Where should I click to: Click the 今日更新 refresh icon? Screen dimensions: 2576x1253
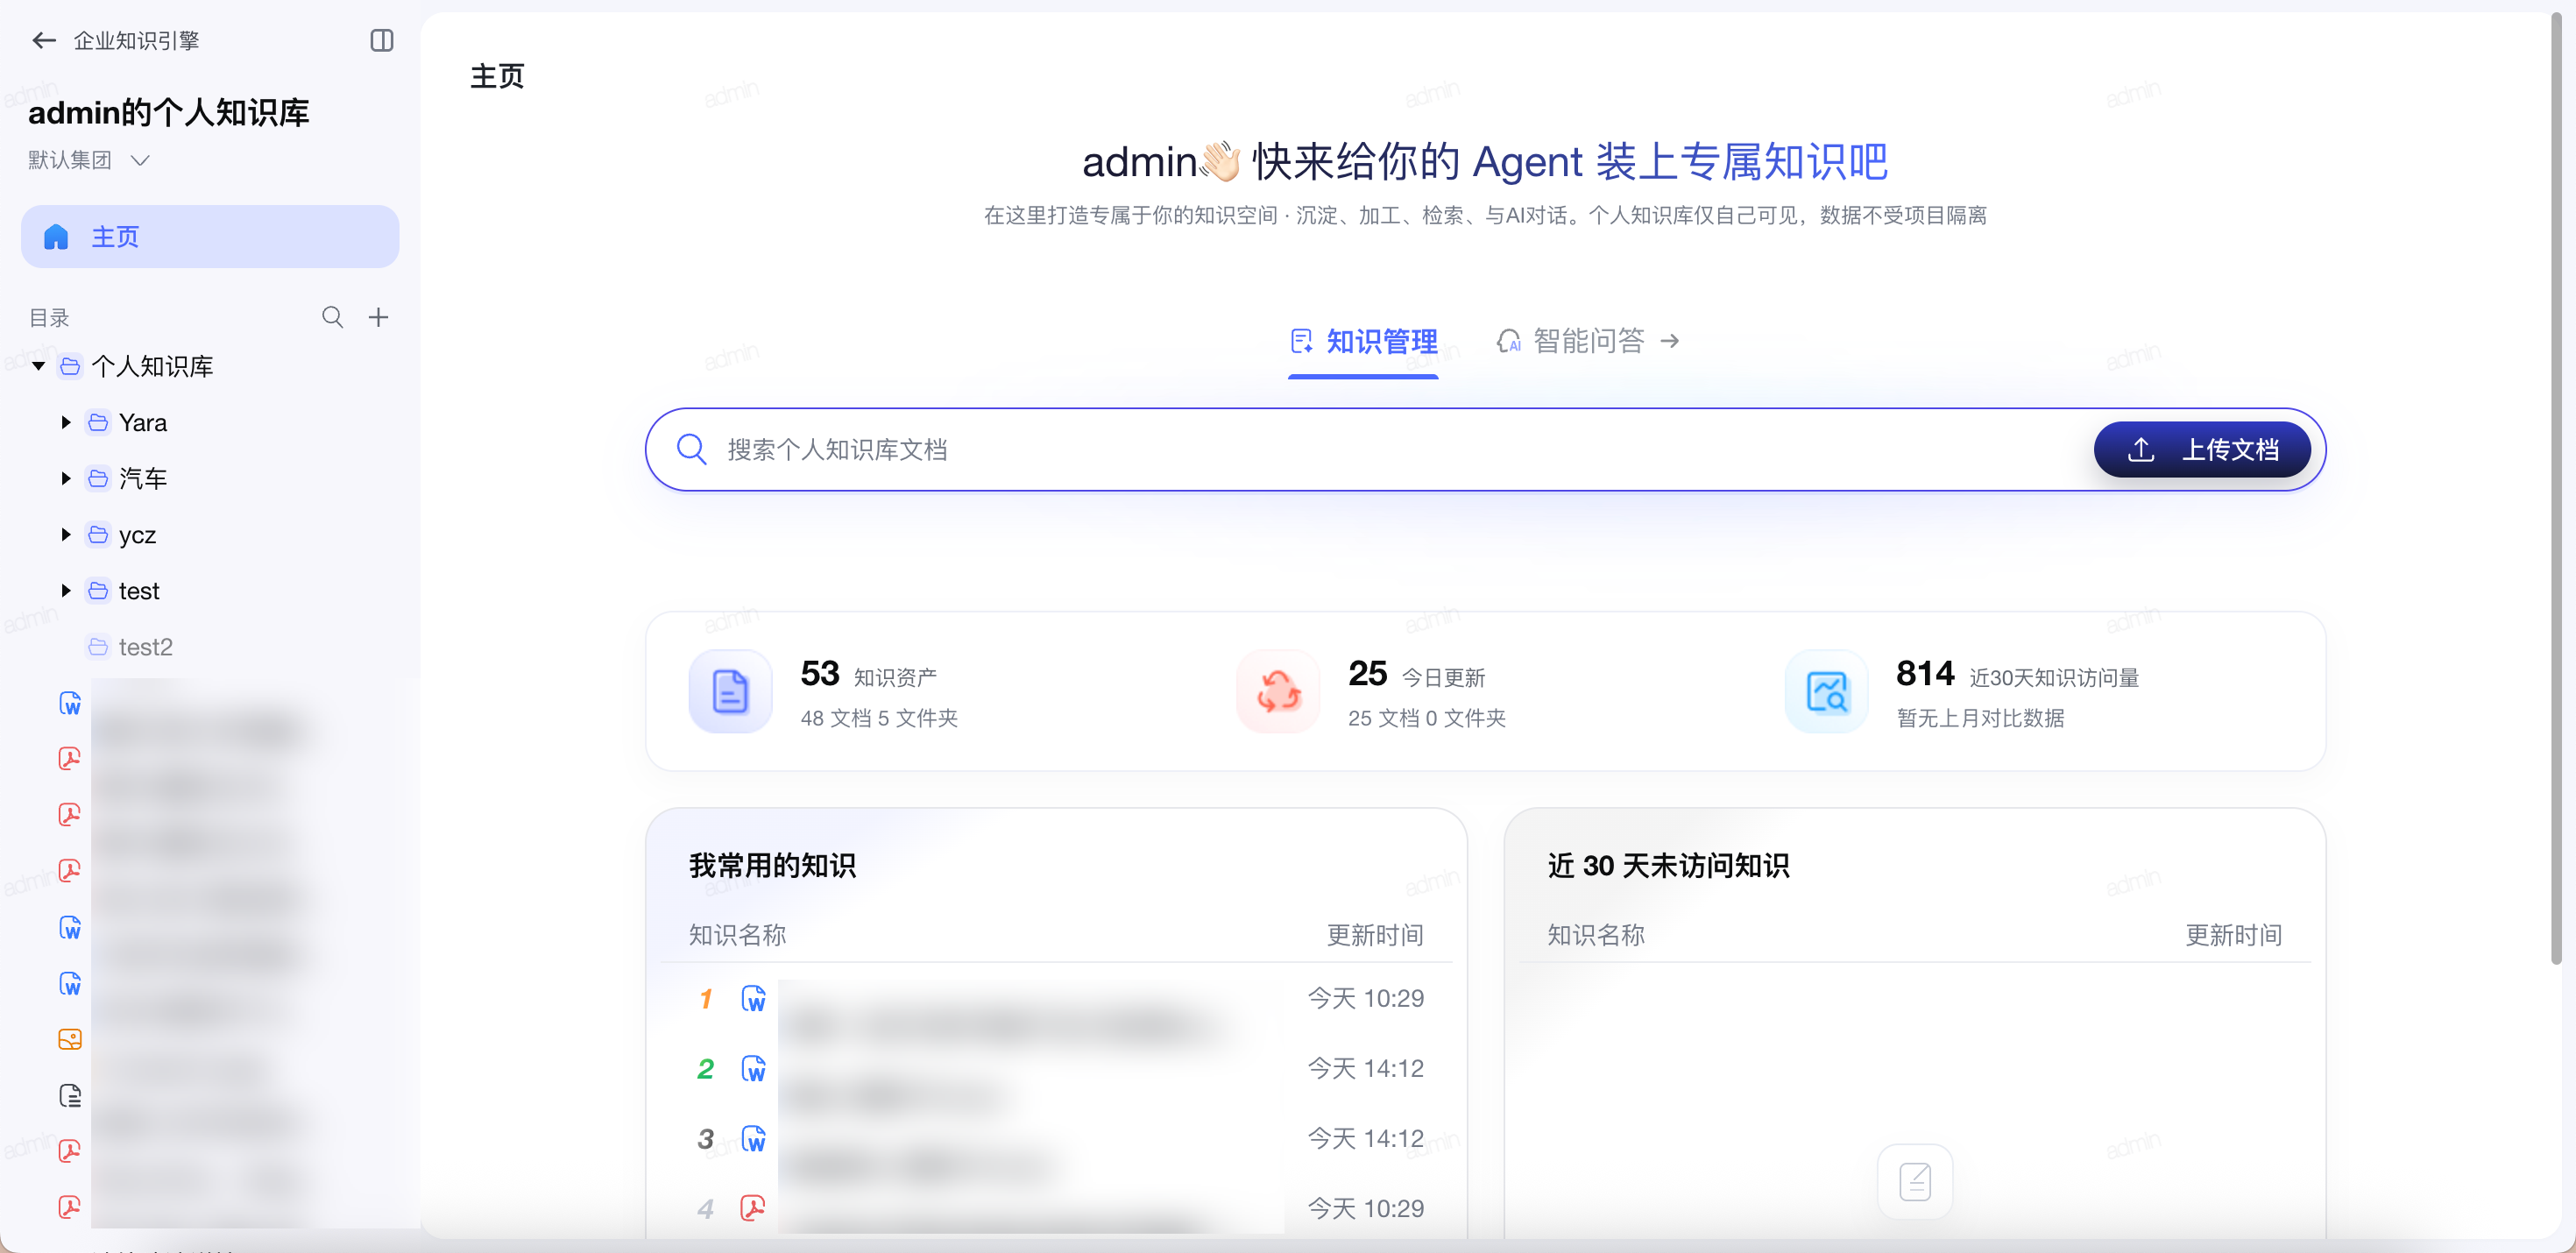point(1278,692)
